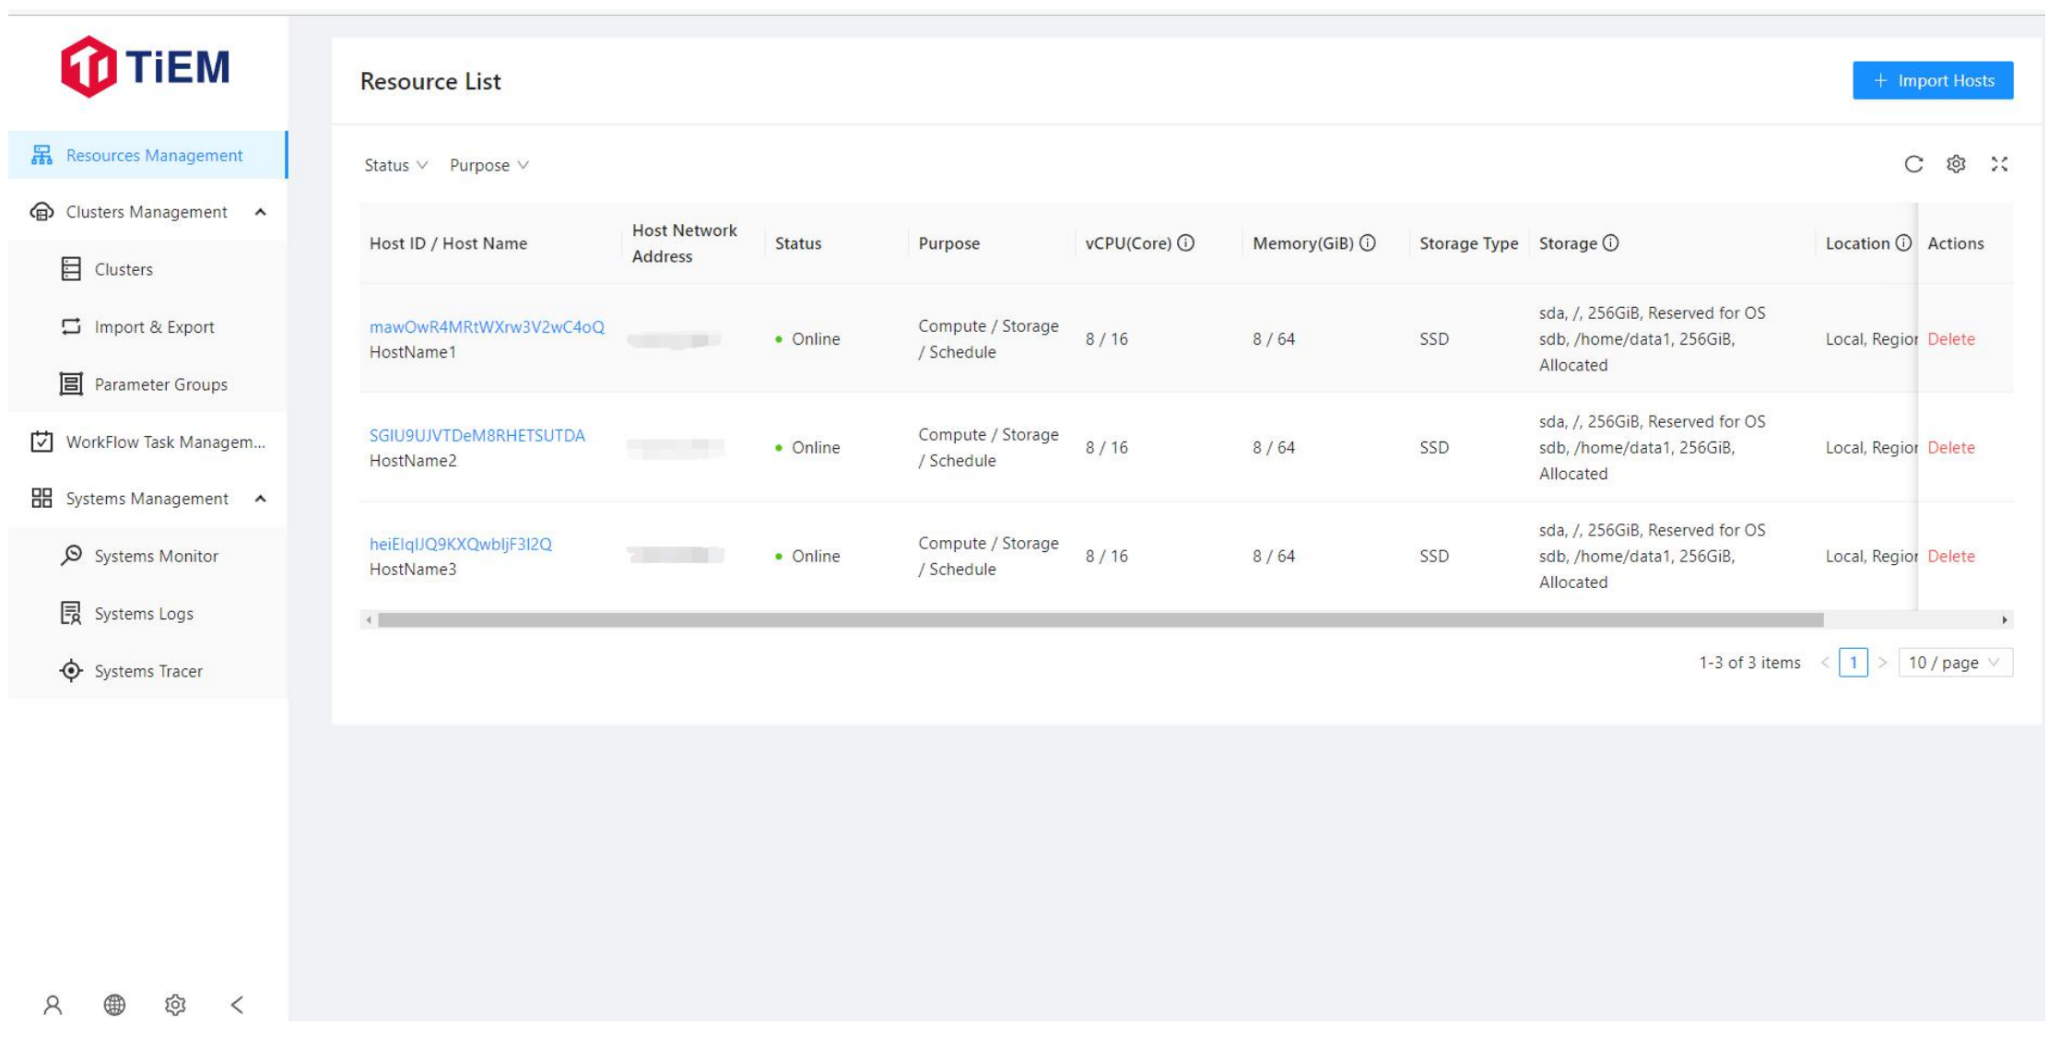2048x1040 pixels.
Task: Refresh the resource list
Action: (1913, 164)
